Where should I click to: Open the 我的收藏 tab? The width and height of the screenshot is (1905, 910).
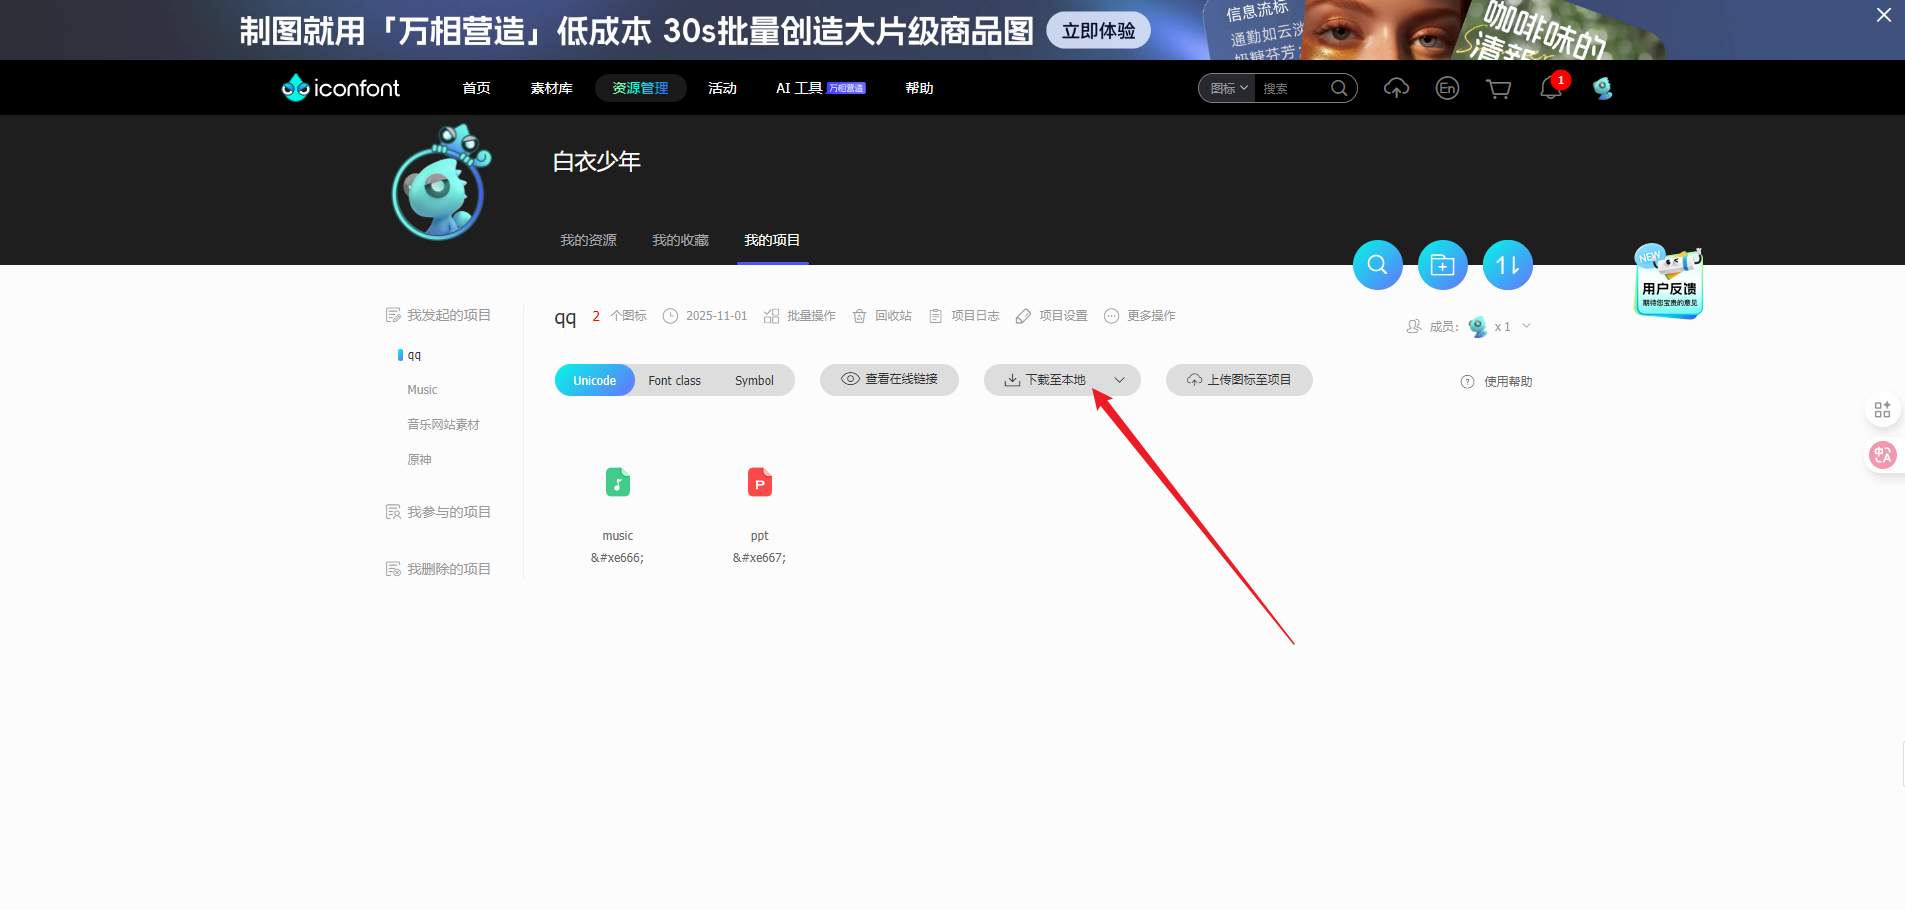680,240
